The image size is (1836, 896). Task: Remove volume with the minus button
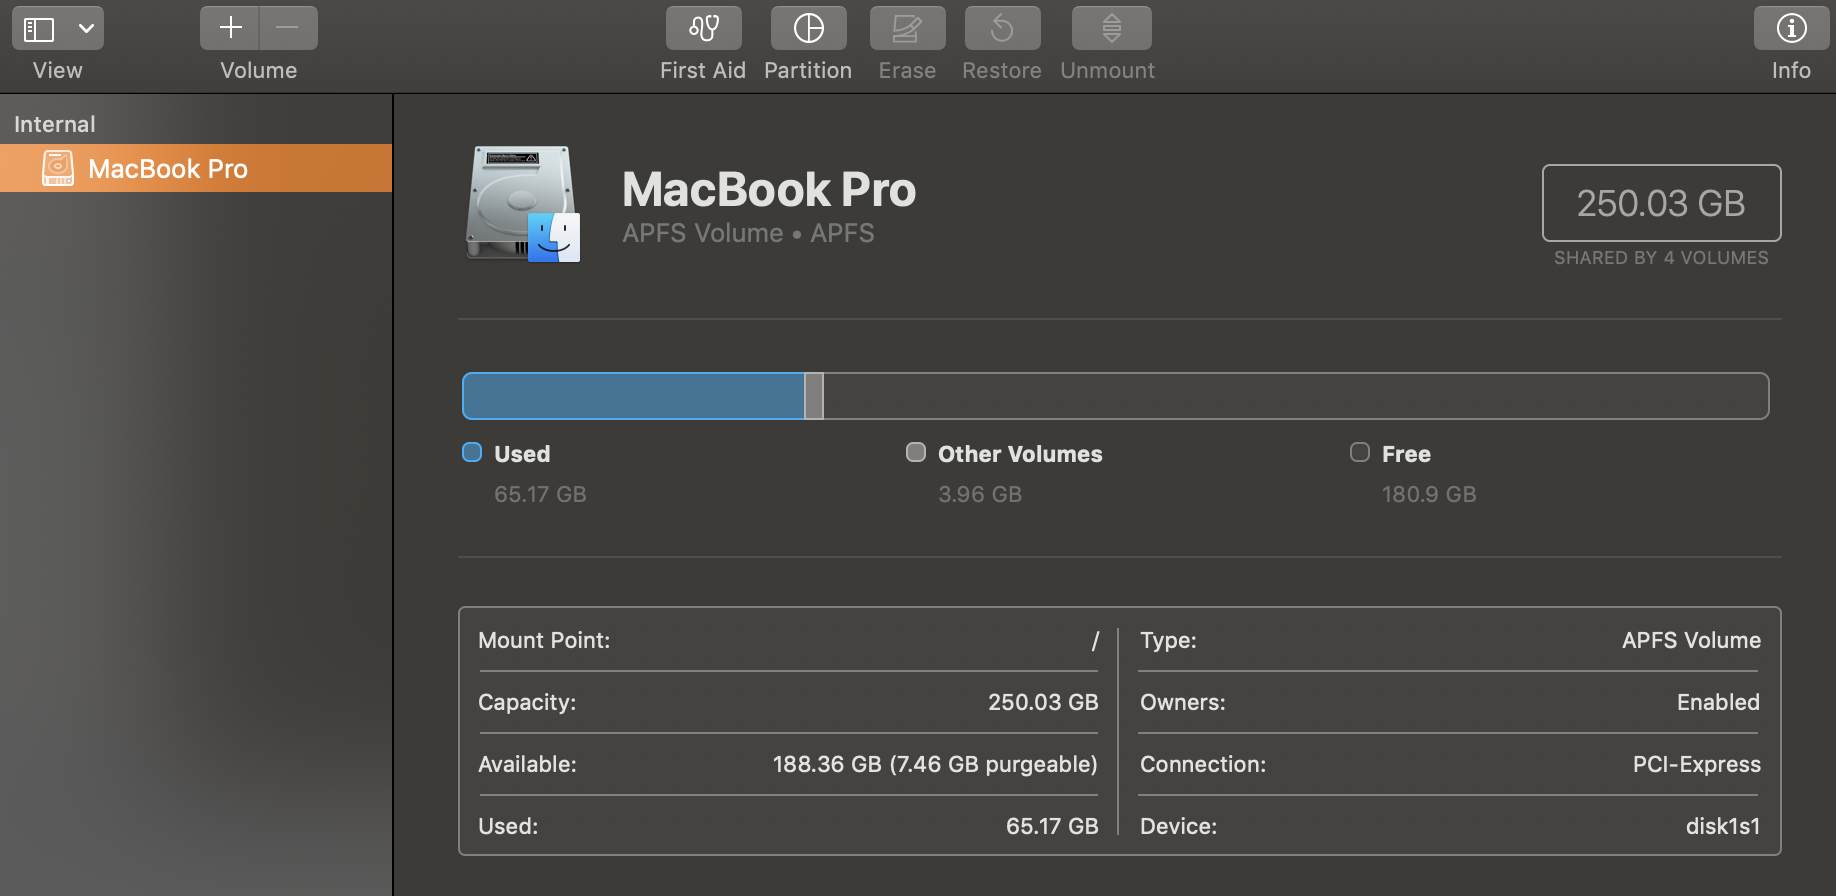288,28
